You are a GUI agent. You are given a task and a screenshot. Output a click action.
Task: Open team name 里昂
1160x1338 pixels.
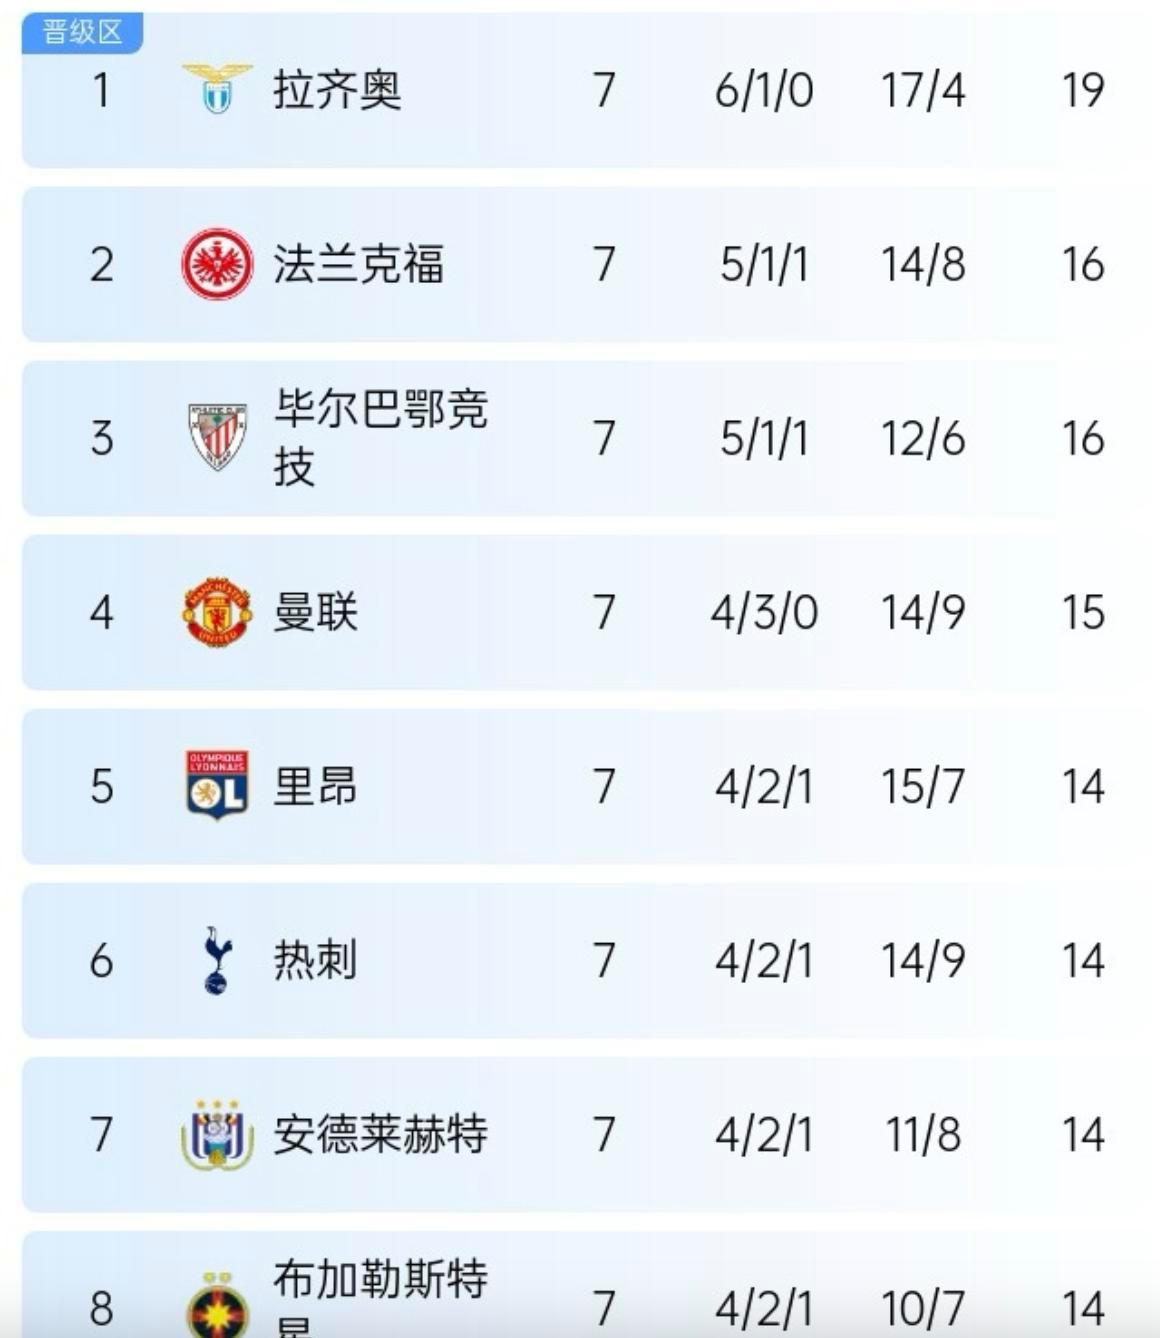pos(315,786)
